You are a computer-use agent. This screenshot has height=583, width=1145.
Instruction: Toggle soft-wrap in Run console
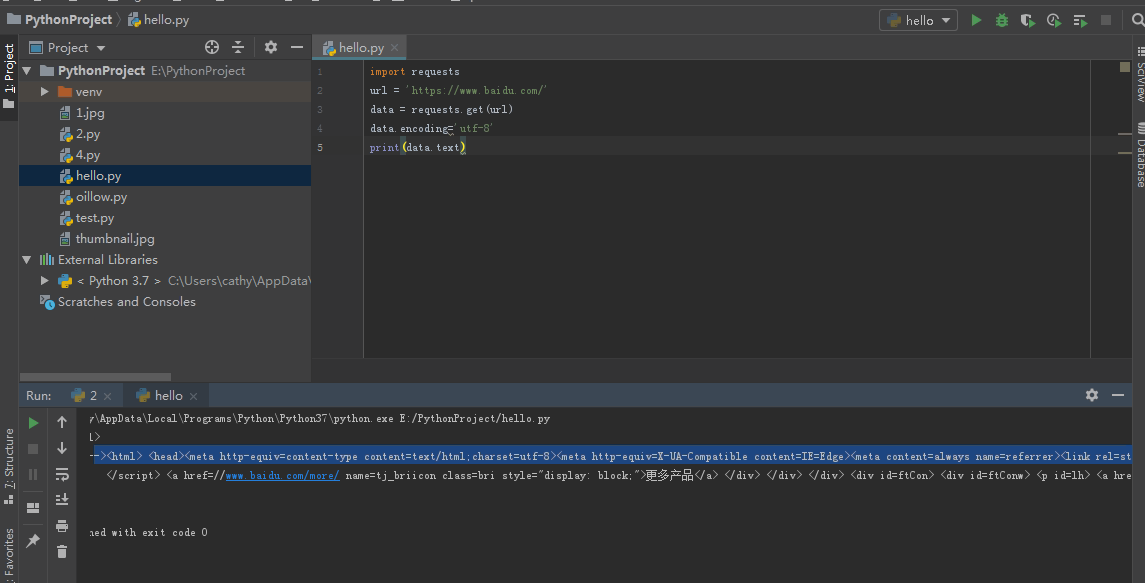(x=62, y=475)
